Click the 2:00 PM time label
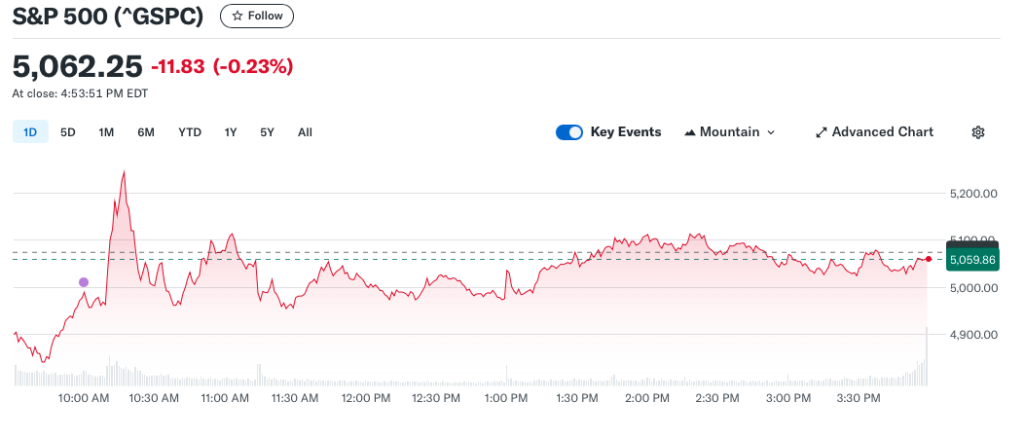1024x438 pixels. 647,398
